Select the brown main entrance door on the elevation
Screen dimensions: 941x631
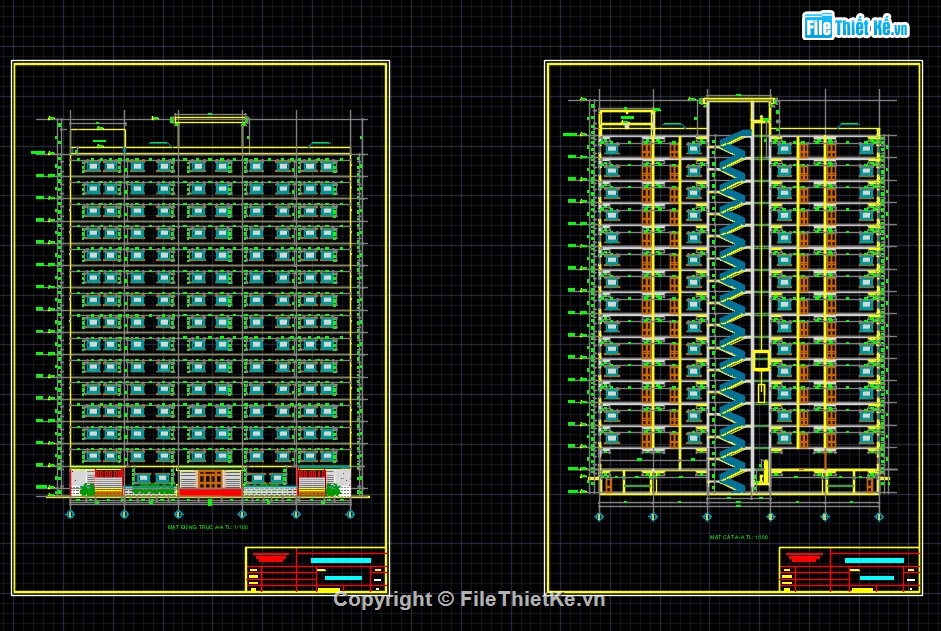(209, 480)
